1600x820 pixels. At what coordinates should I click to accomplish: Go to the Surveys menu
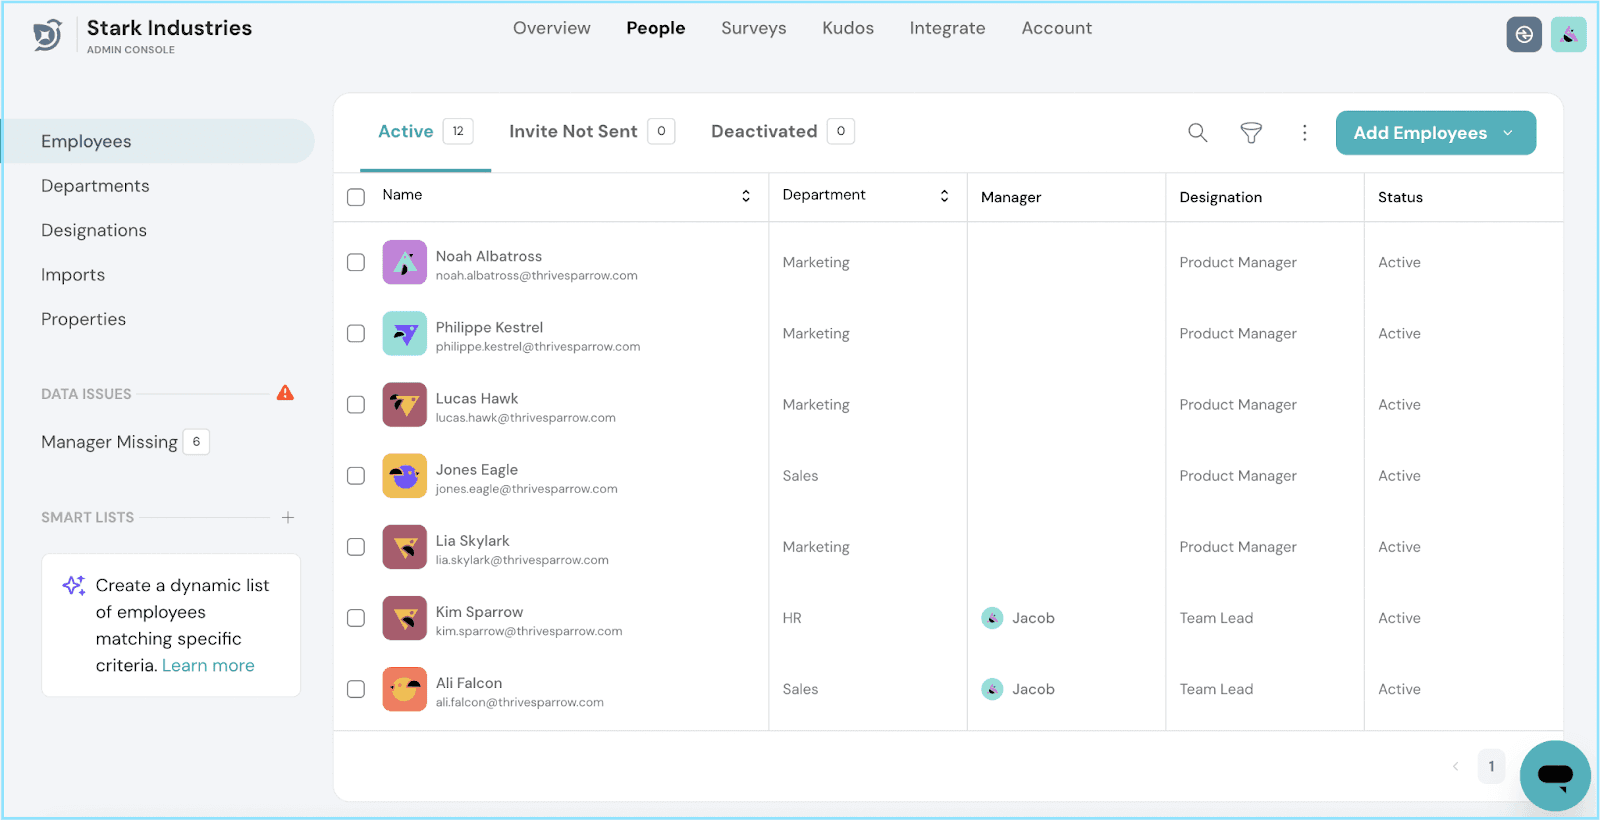click(x=753, y=28)
